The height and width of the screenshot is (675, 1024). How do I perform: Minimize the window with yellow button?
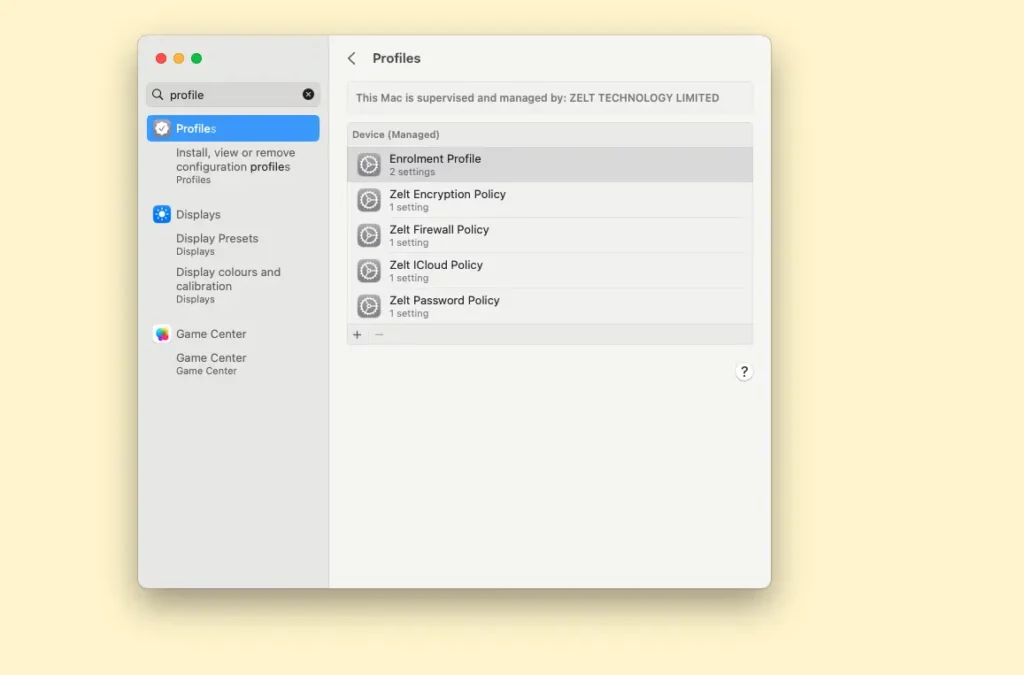(x=178, y=59)
